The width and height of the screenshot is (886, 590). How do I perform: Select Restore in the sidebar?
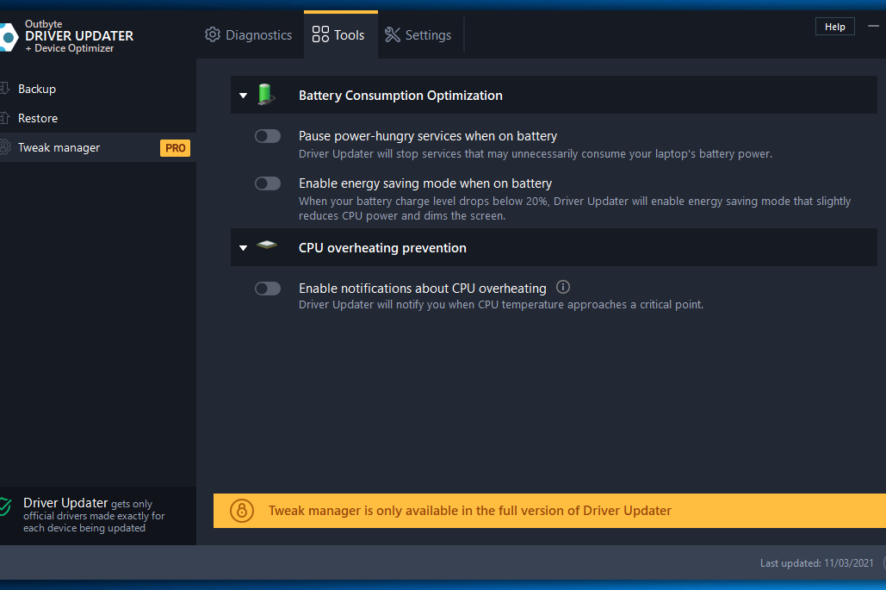point(38,118)
